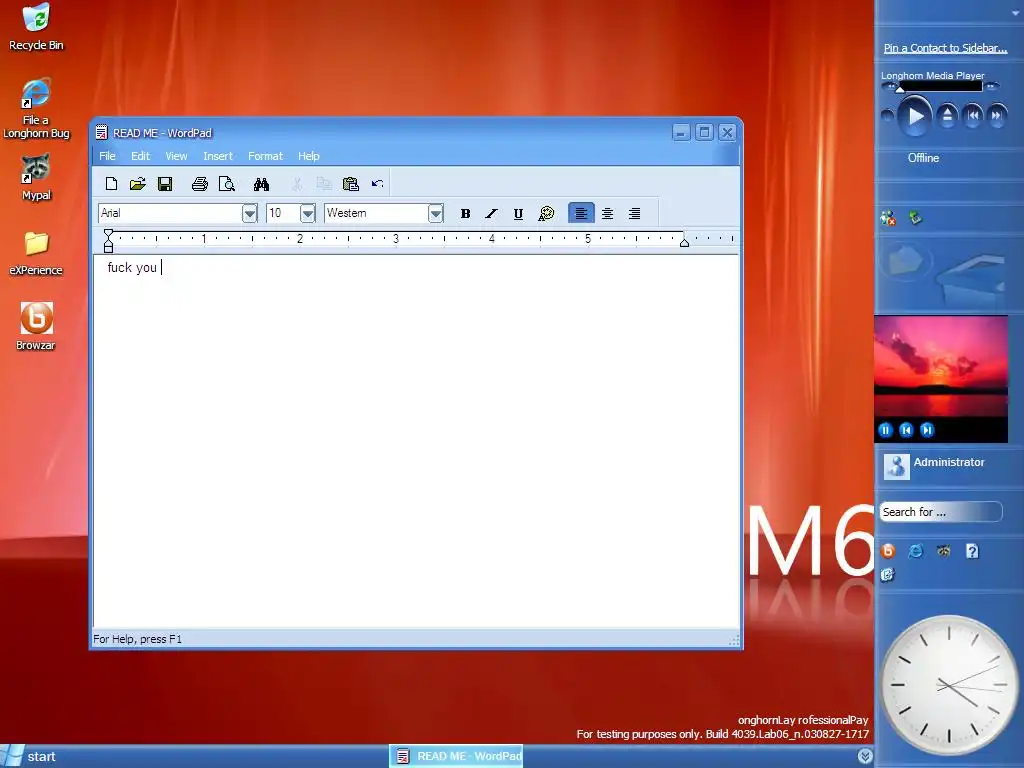1024x768 pixels.
Task: Pause the sidebar slideshow
Action: pyautogui.click(x=886, y=430)
